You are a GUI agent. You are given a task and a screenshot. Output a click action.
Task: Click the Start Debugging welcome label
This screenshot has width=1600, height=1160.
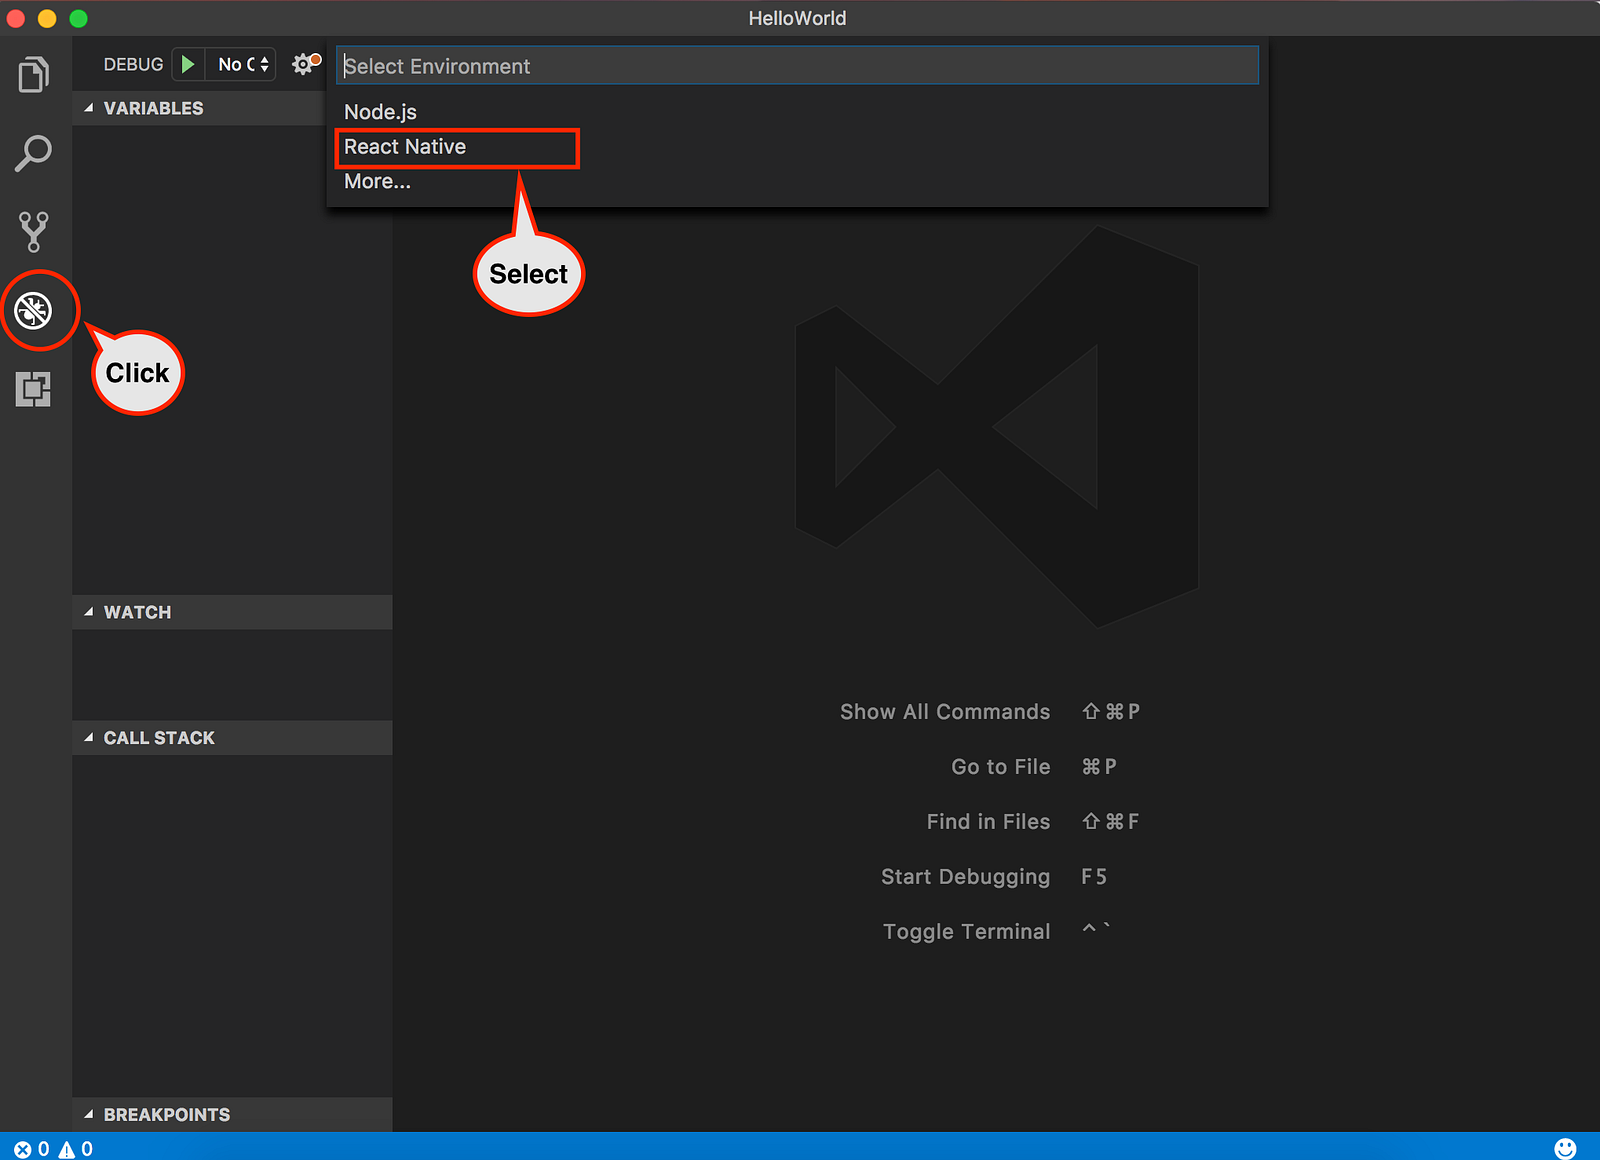[x=966, y=877]
